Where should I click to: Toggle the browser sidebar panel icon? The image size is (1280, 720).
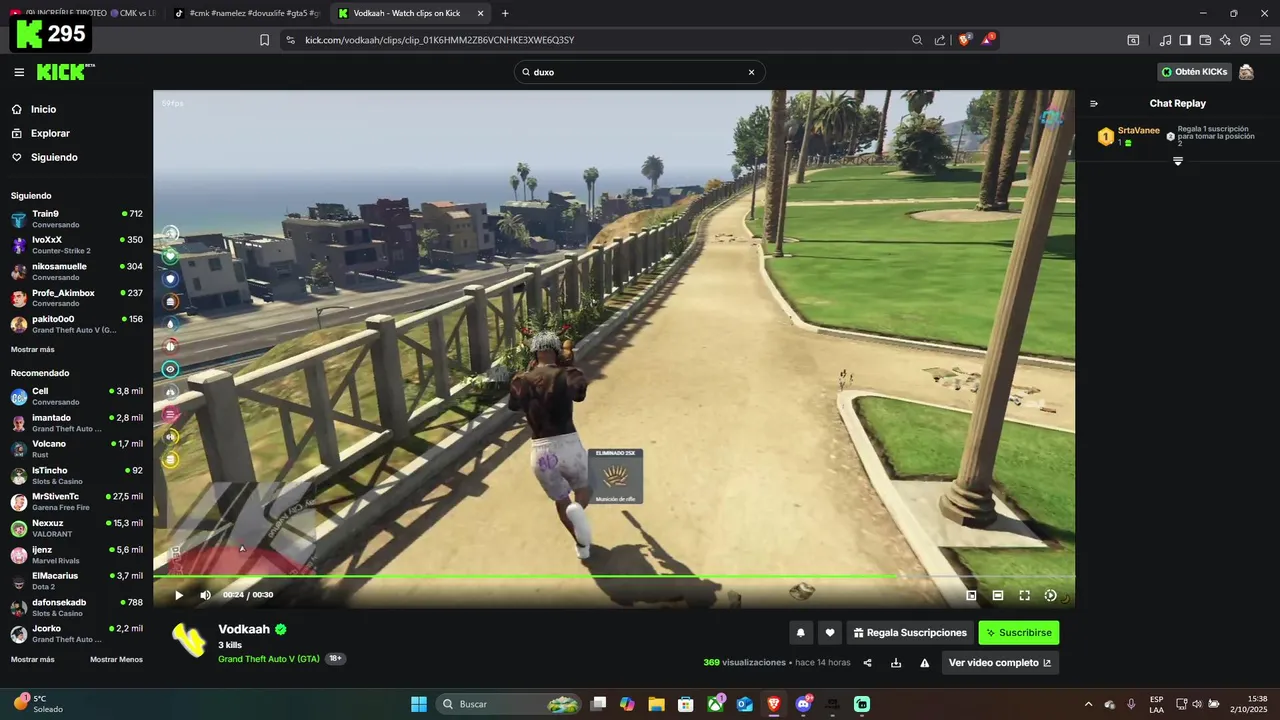pyautogui.click(x=1185, y=40)
